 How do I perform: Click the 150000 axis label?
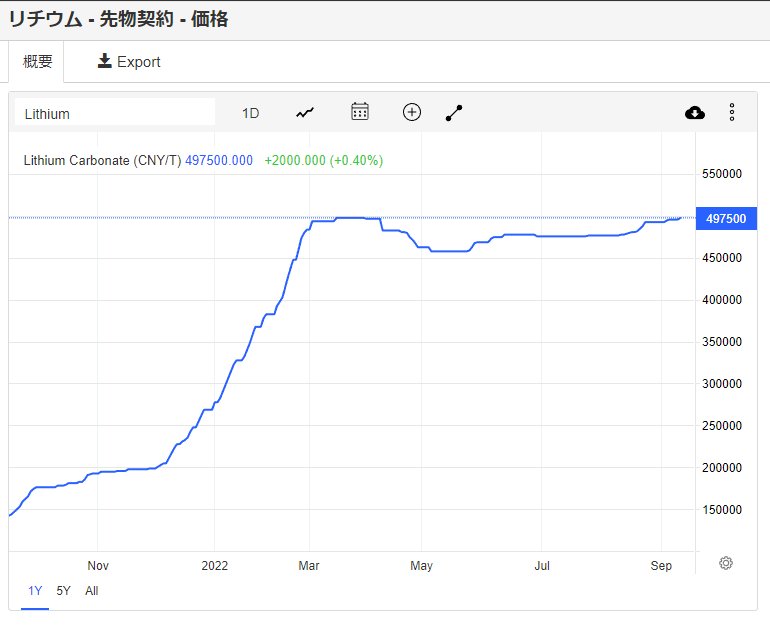pos(722,510)
